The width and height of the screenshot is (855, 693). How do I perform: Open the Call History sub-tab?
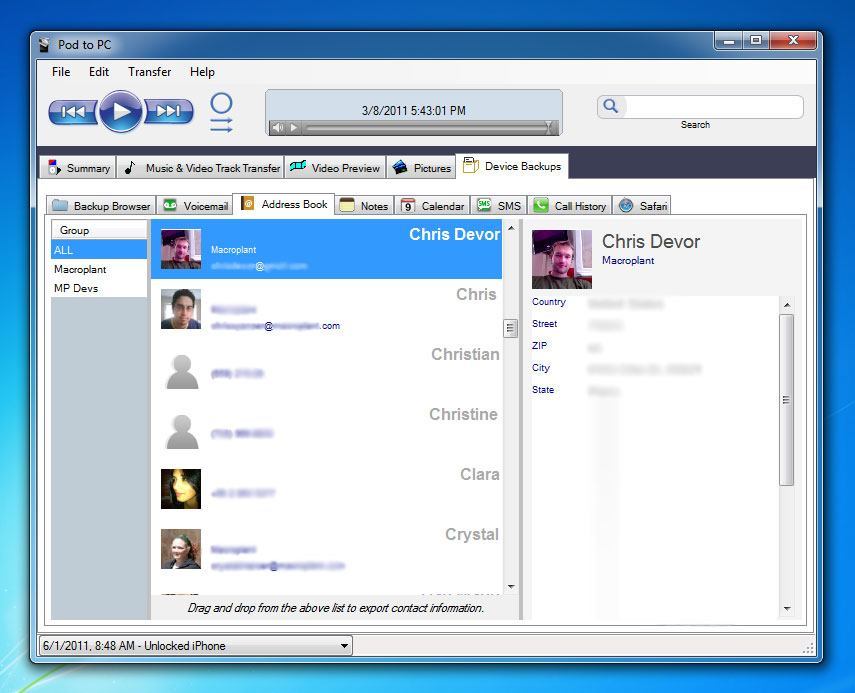pos(570,206)
